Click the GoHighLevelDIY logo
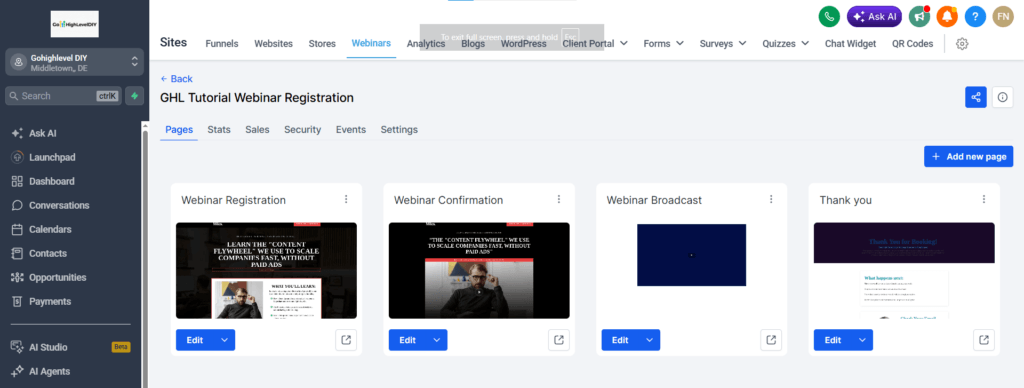This screenshot has height=388, width=1024. pos(74,24)
